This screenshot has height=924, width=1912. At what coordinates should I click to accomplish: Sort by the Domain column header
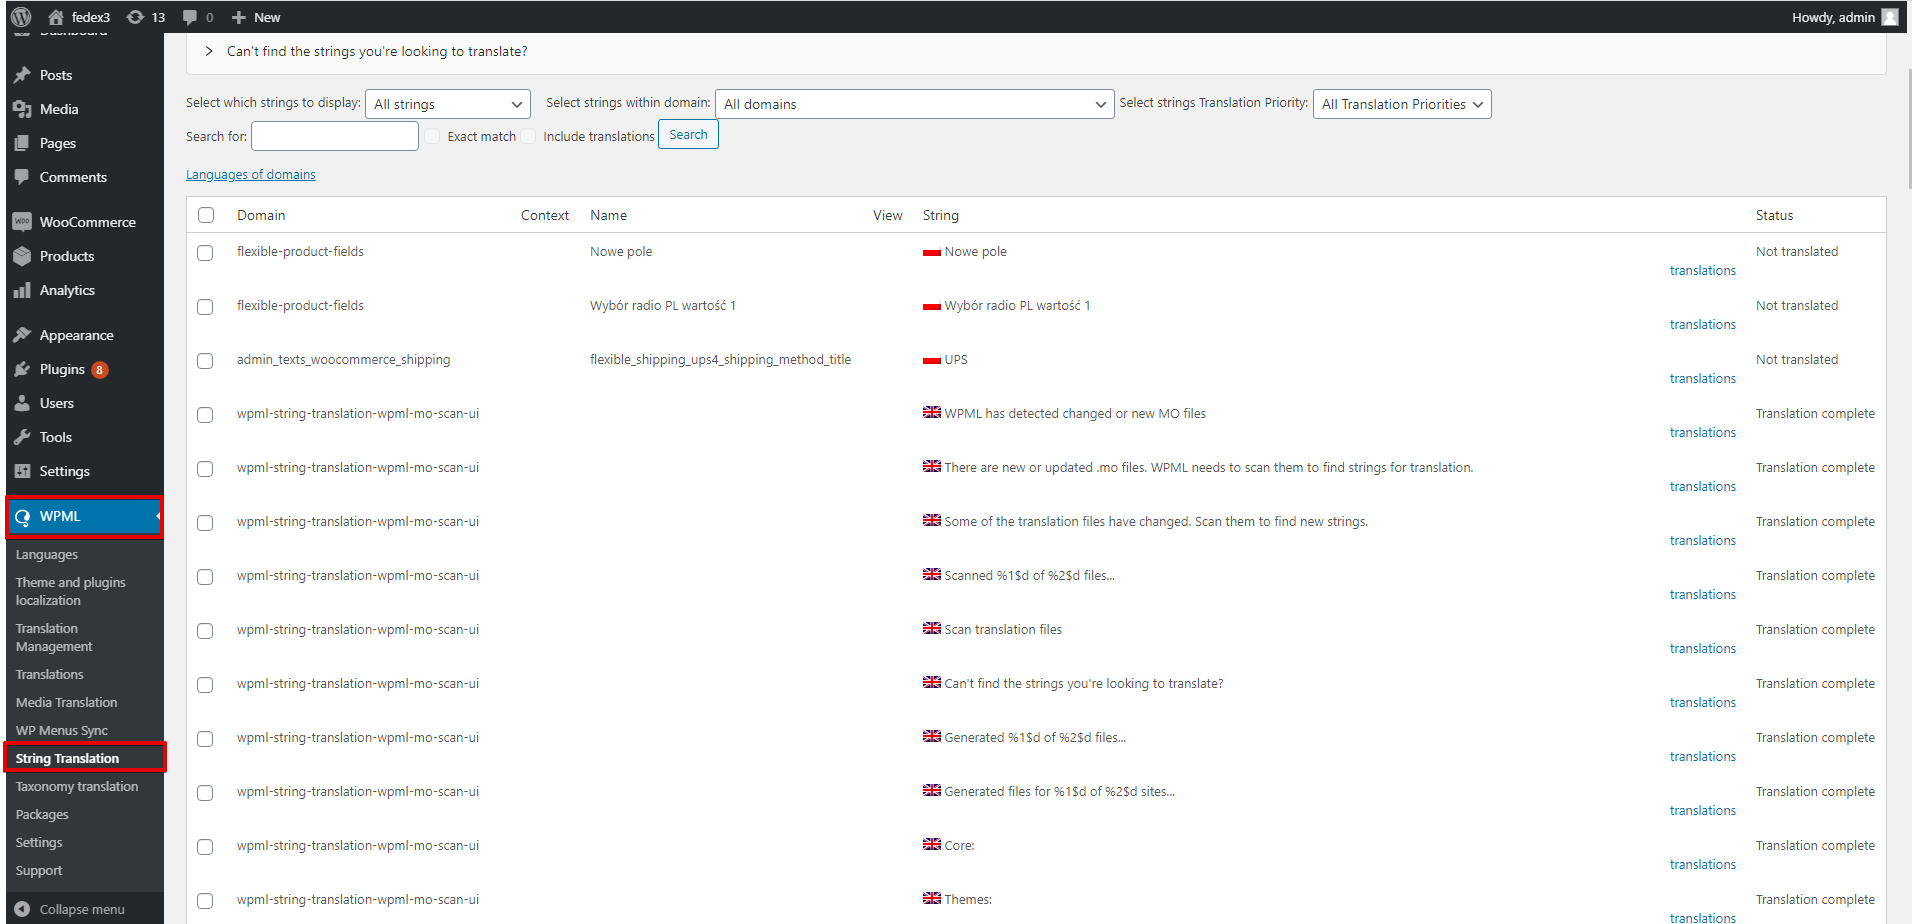(x=261, y=215)
